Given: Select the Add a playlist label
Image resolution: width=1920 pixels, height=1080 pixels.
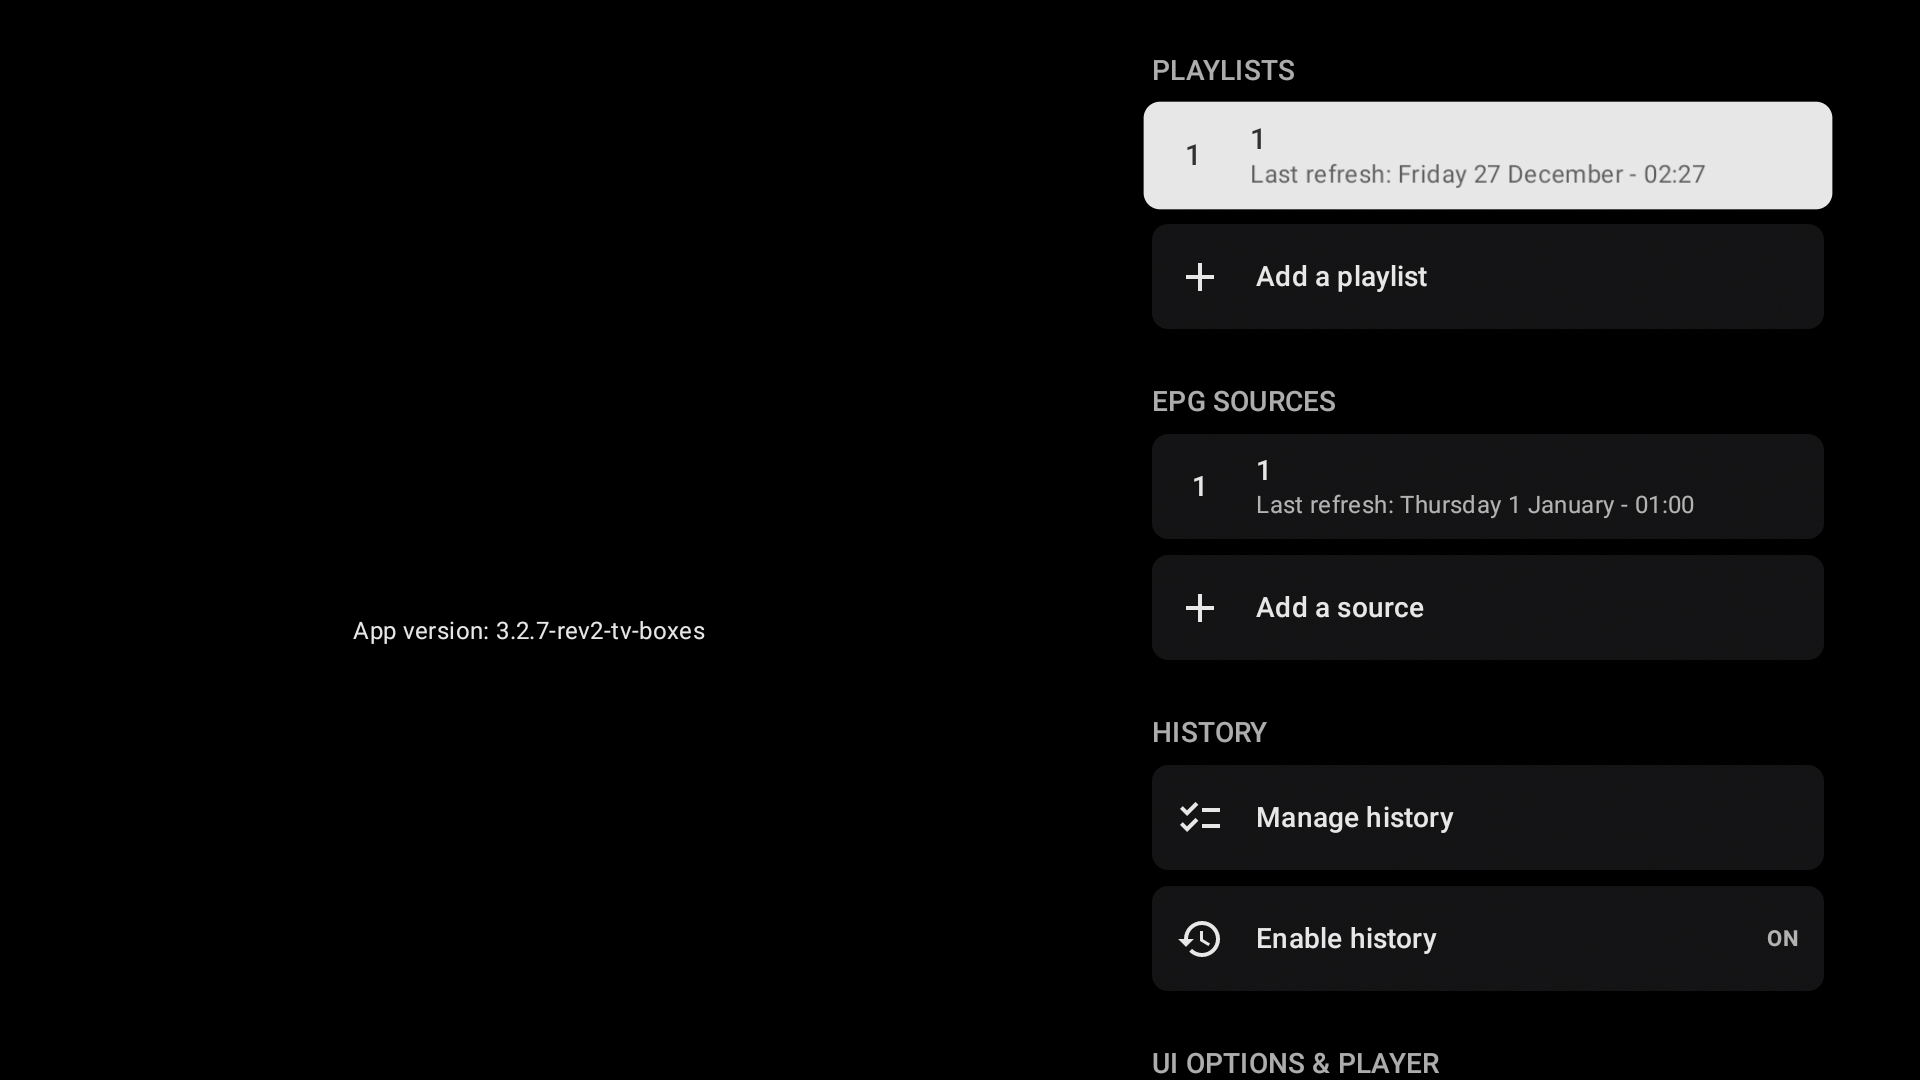Looking at the screenshot, I should 1341,277.
